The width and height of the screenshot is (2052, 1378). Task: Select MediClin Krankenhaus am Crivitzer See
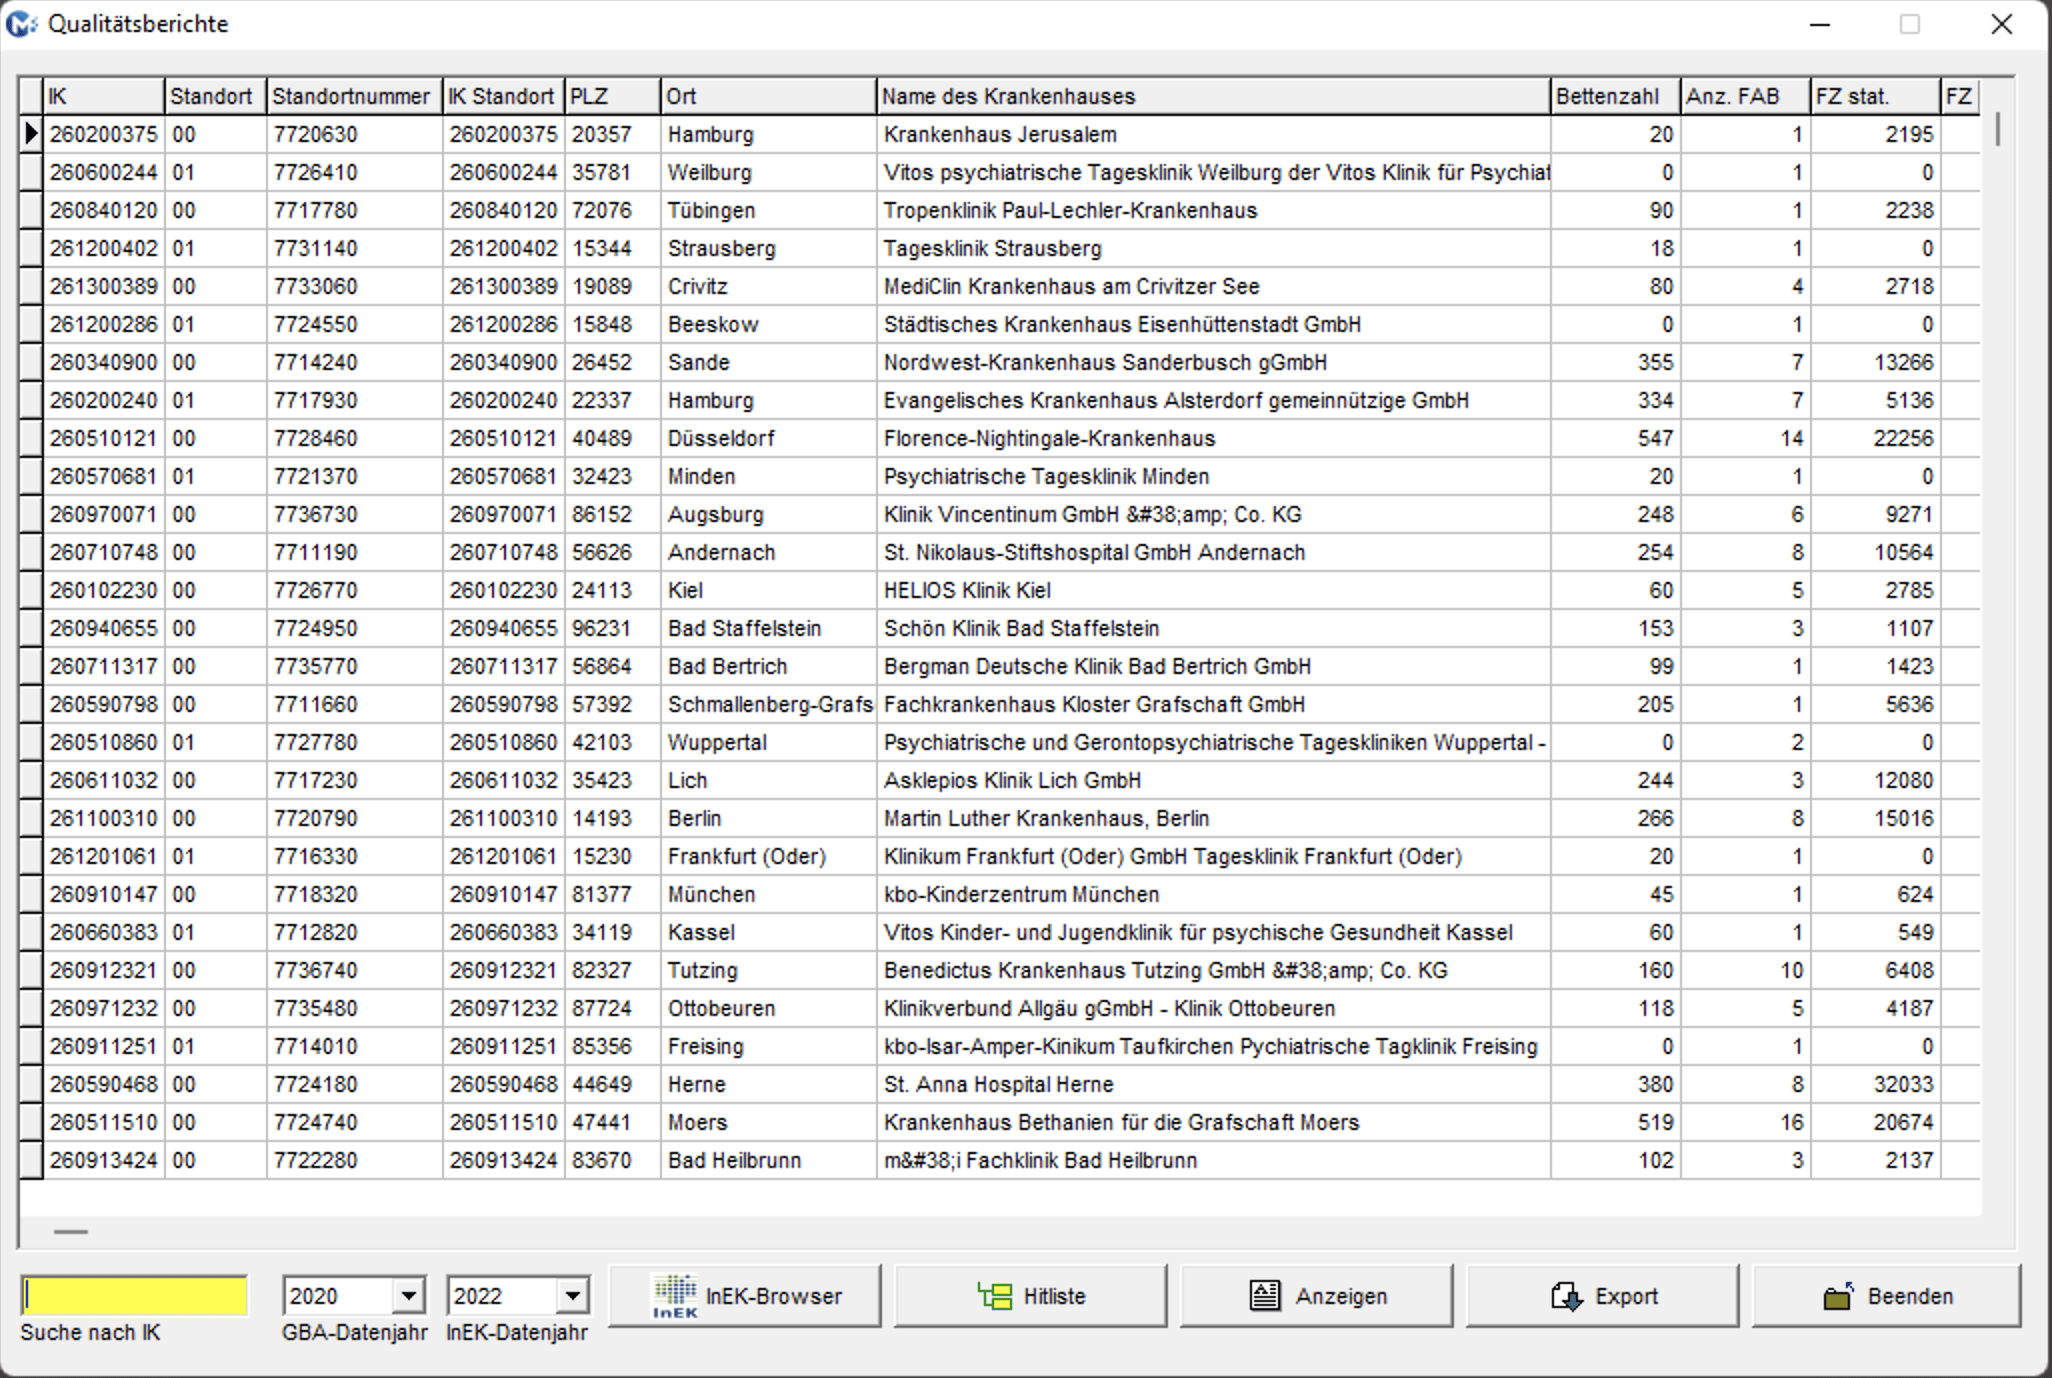(x=1214, y=286)
